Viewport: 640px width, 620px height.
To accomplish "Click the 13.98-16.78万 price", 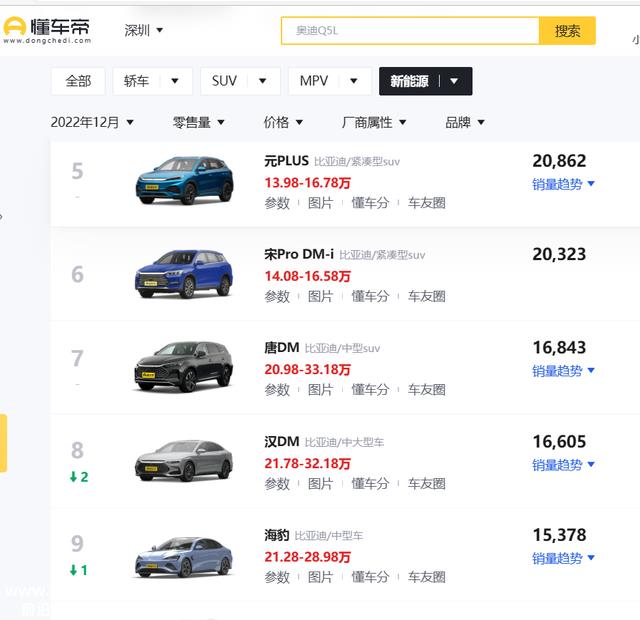I will coord(307,183).
